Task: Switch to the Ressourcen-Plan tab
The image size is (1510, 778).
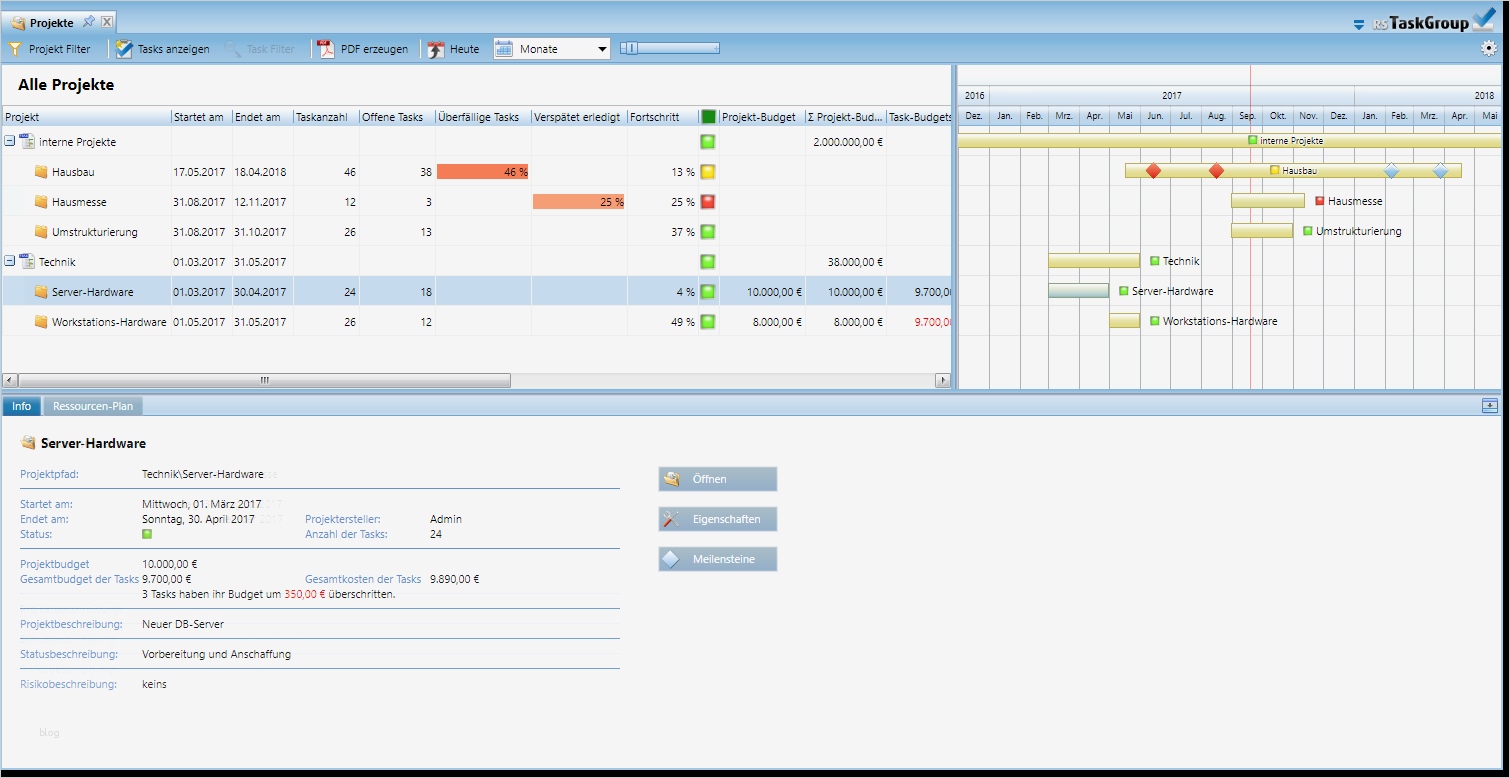Action: click(x=93, y=406)
